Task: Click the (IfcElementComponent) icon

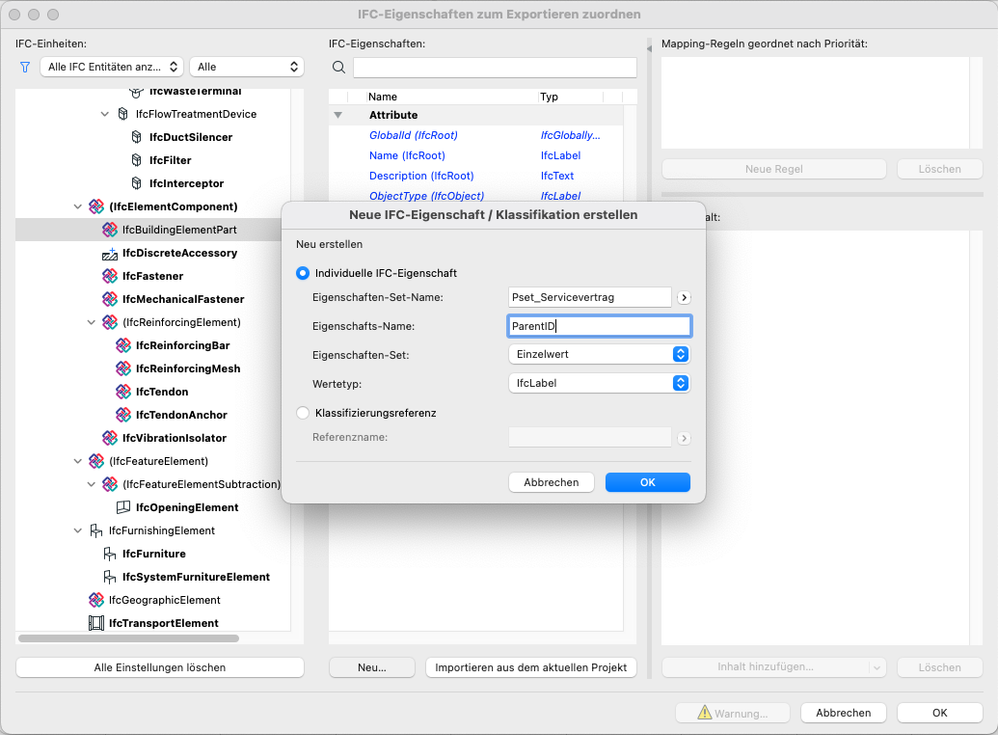Action: click(x=96, y=206)
